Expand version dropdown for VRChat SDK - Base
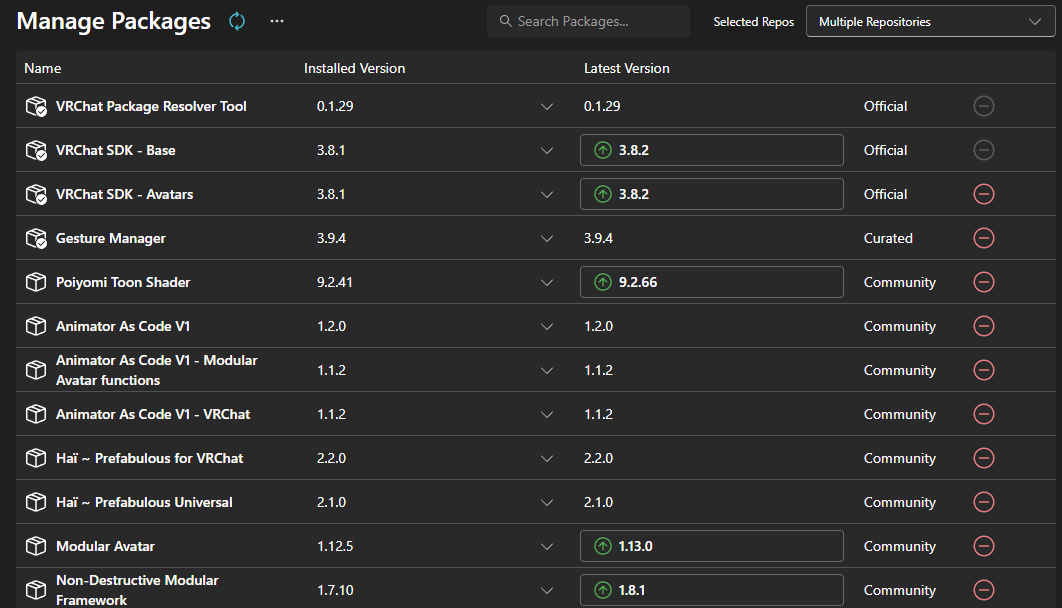Screen dimensions: 1062x608 [x=547, y=151]
